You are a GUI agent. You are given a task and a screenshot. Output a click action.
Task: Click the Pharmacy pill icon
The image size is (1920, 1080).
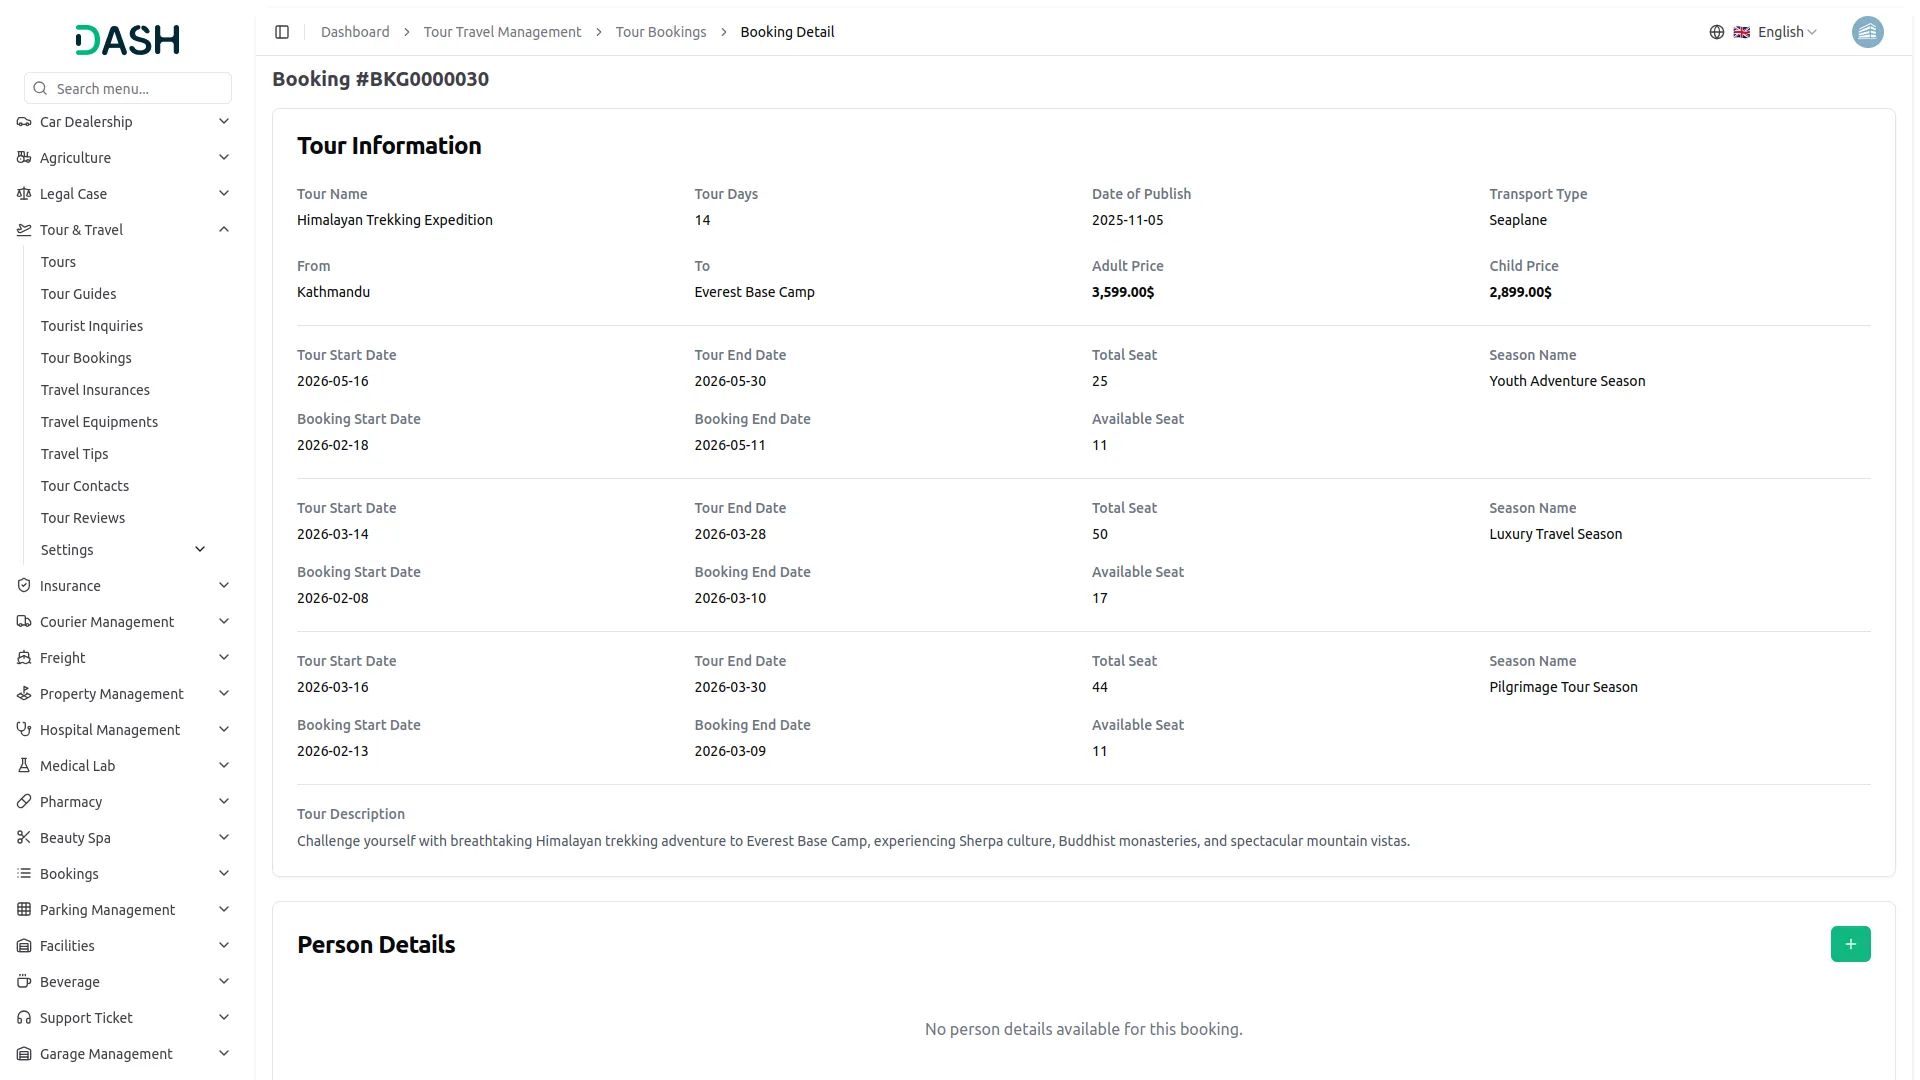click(x=24, y=802)
